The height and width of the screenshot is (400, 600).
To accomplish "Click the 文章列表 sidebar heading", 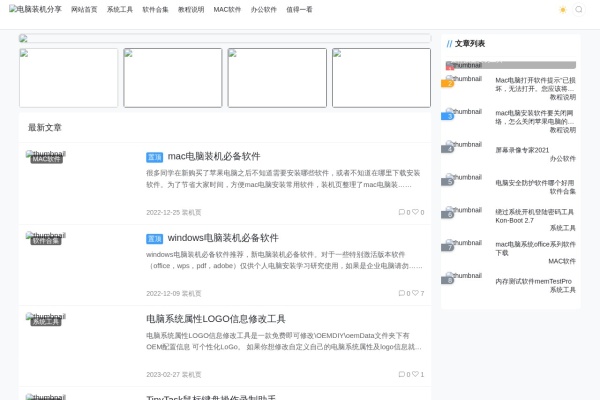I will click(470, 44).
